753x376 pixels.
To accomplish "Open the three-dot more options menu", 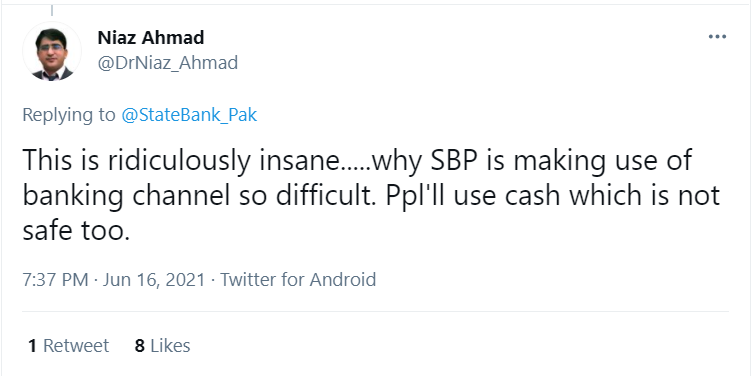I will [x=717, y=37].
